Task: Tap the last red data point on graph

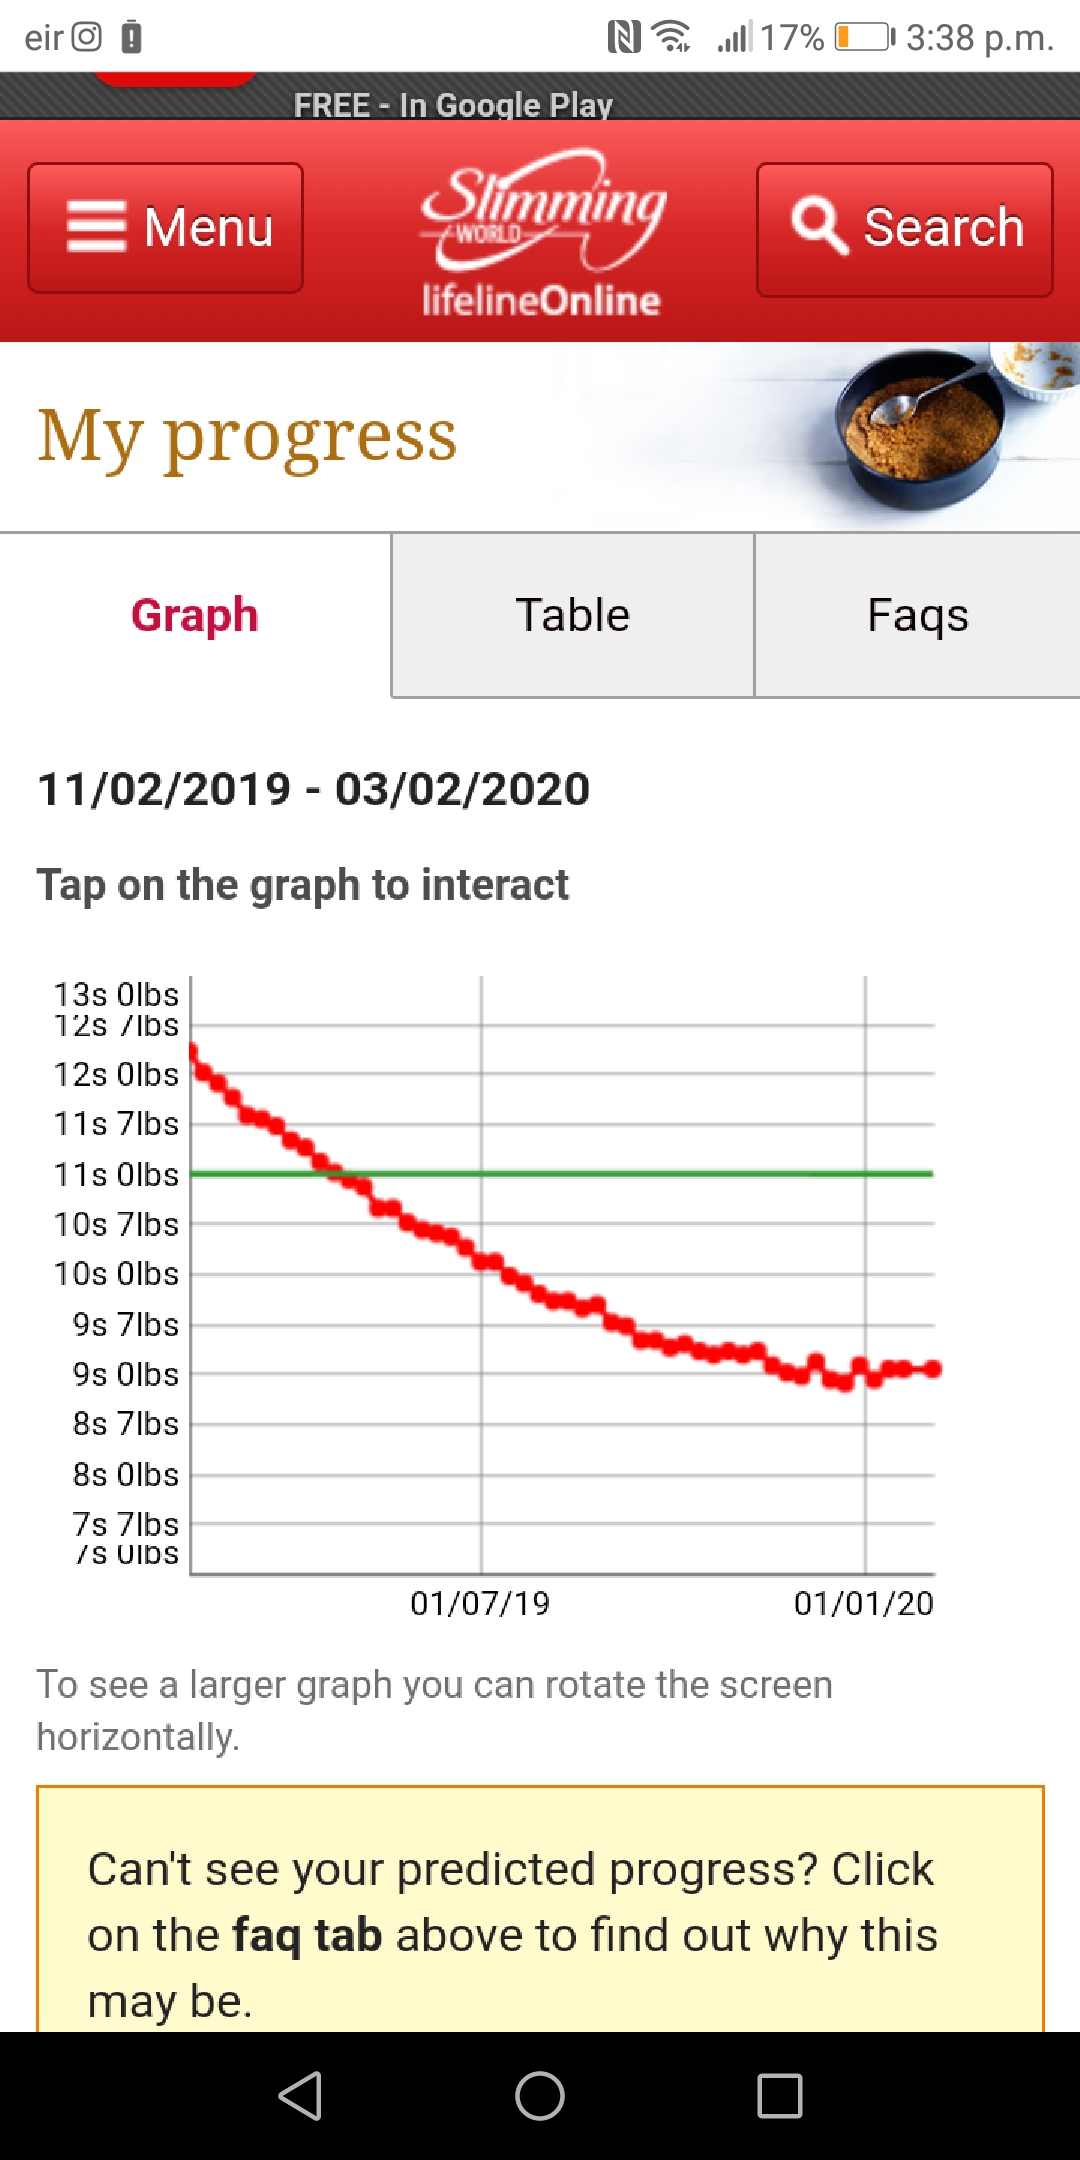Action: 933,1369
